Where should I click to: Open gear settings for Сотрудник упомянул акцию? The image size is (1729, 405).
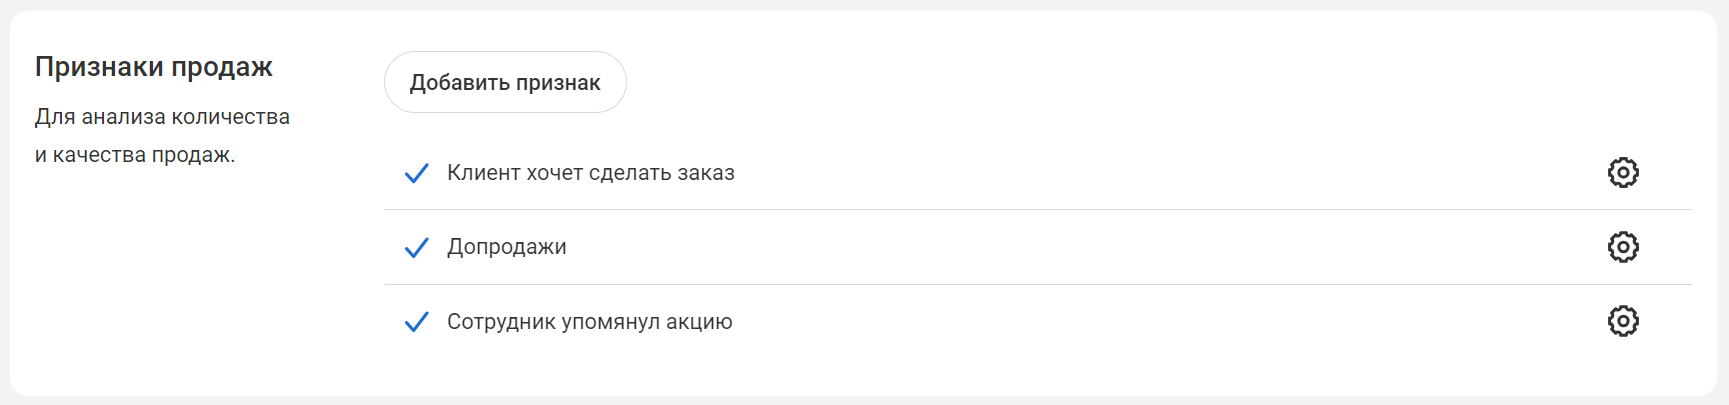(x=1622, y=321)
